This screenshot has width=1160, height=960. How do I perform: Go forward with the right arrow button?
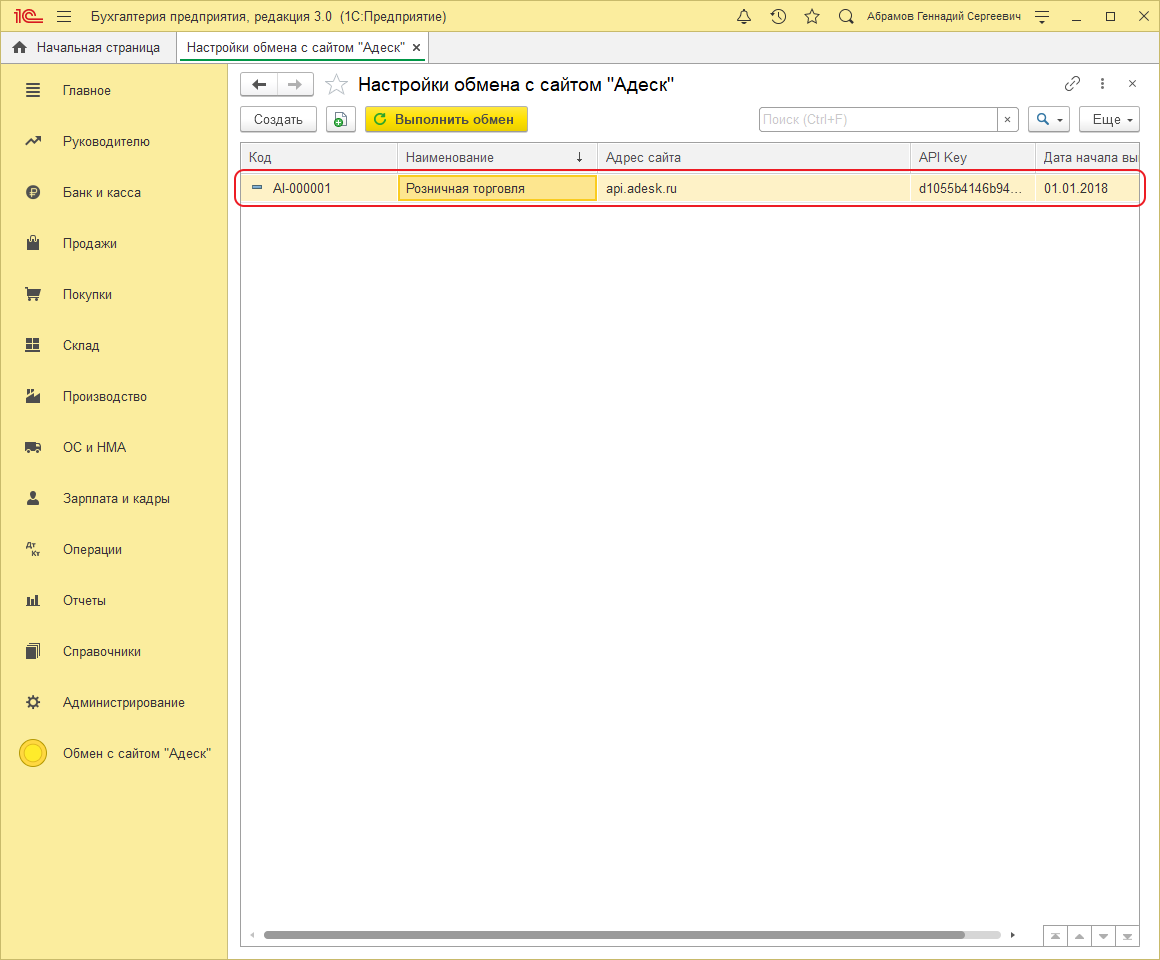click(x=295, y=84)
